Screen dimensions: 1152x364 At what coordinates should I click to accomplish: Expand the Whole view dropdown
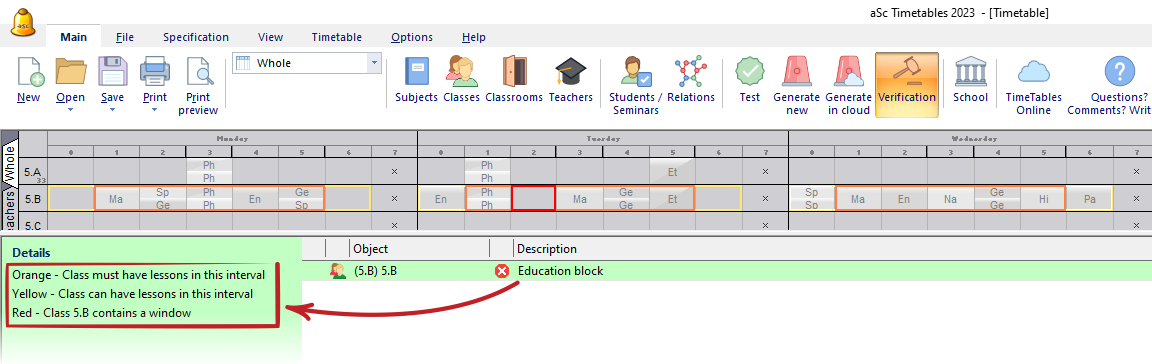tap(375, 63)
